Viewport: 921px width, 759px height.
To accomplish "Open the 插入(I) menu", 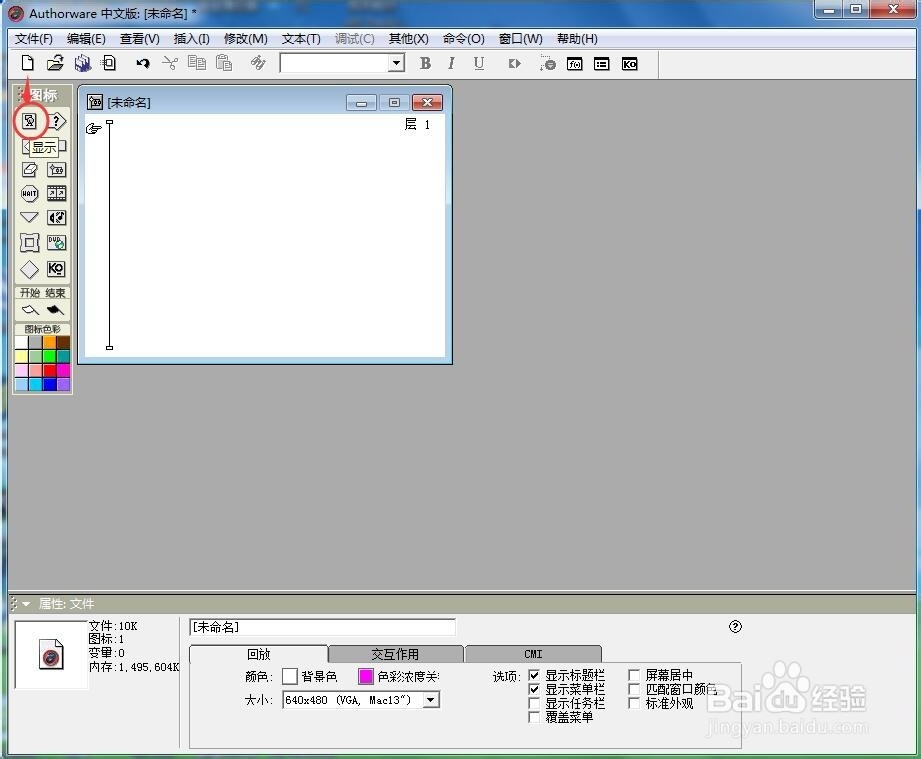I will (x=191, y=39).
